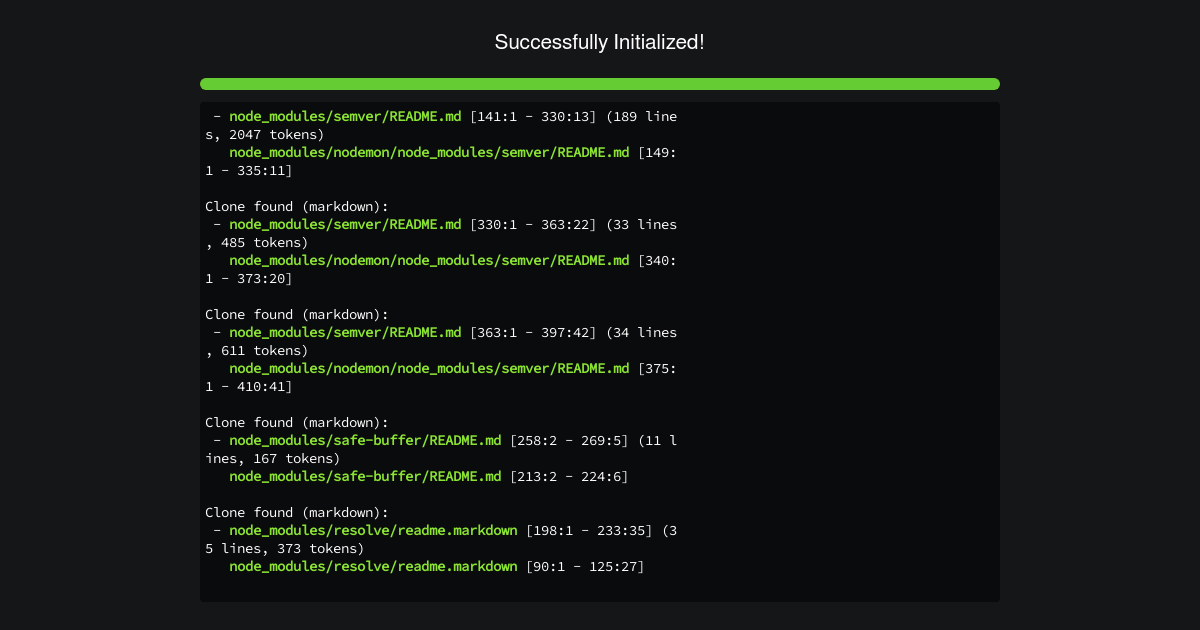This screenshot has width=1200, height=630.
Task: Open semver README.md link at lines 330-363
Action: tap(345, 224)
